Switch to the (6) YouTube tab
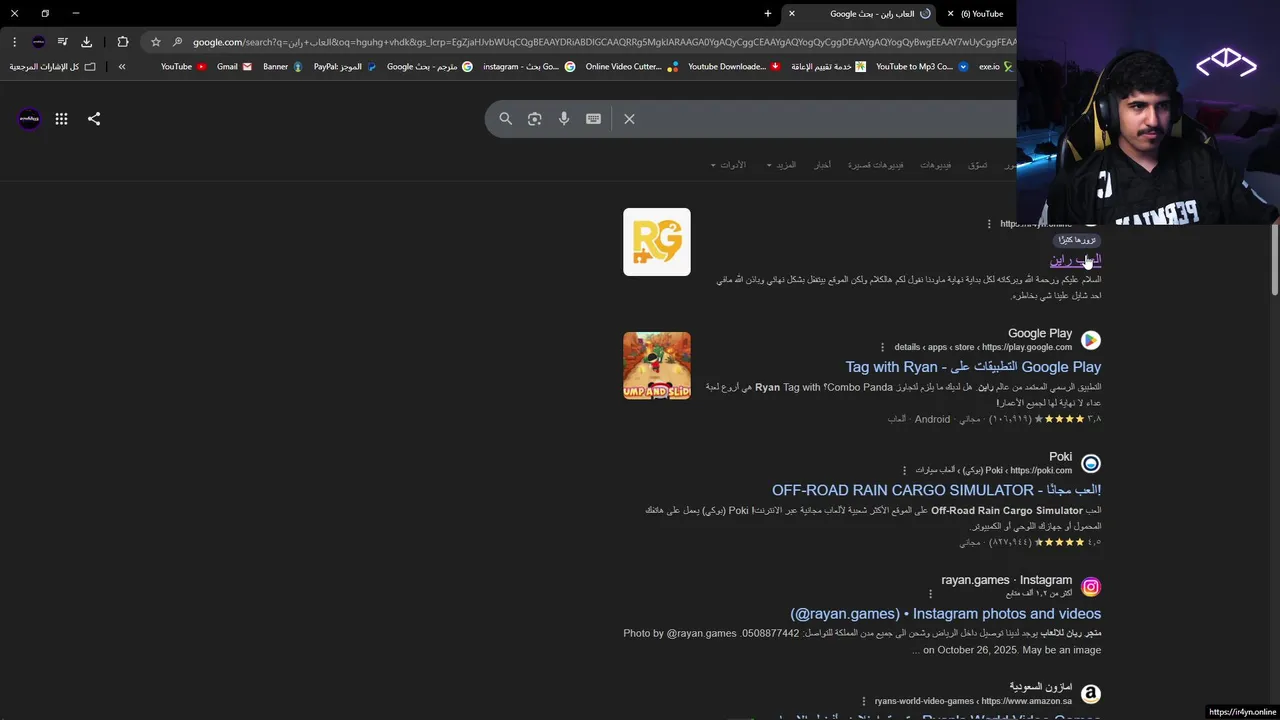The image size is (1280, 720). pyautogui.click(x=982, y=14)
